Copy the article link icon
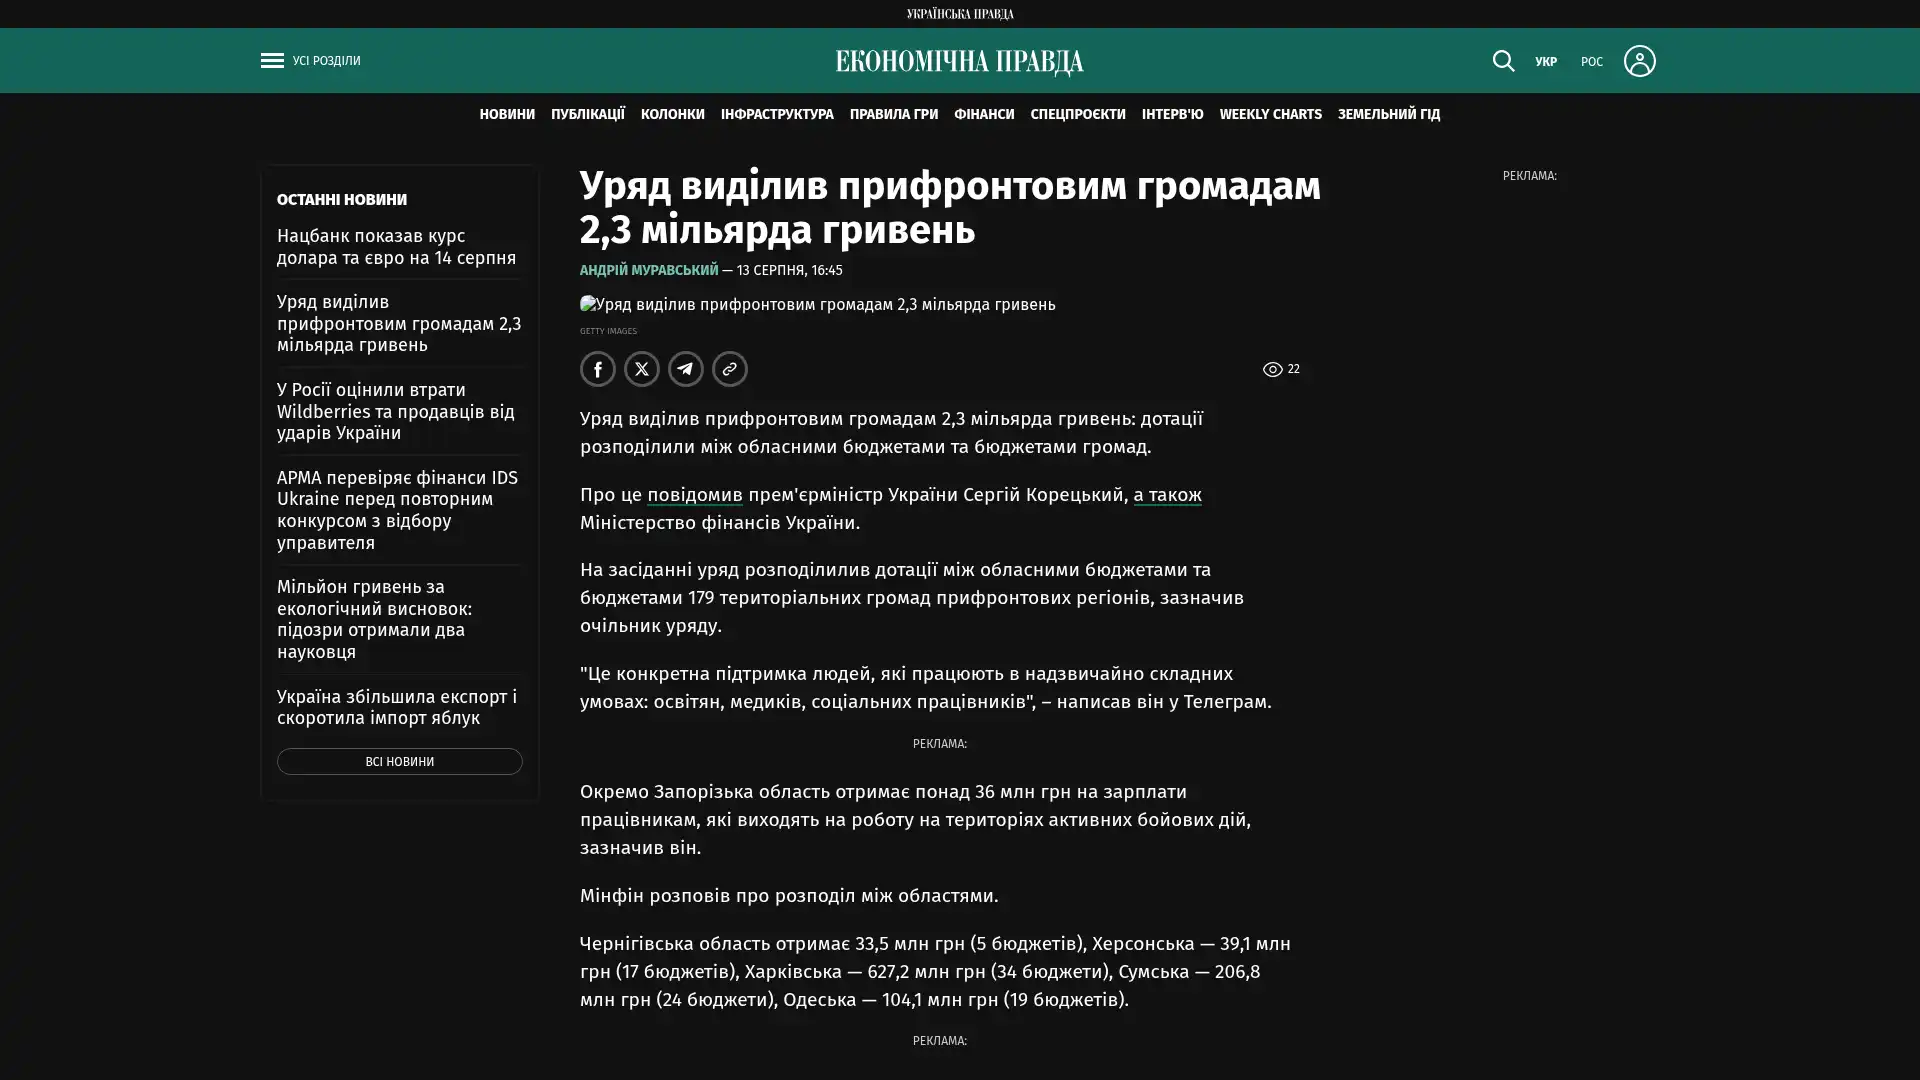Image resolution: width=1920 pixels, height=1080 pixels. click(x=730, y=369)
